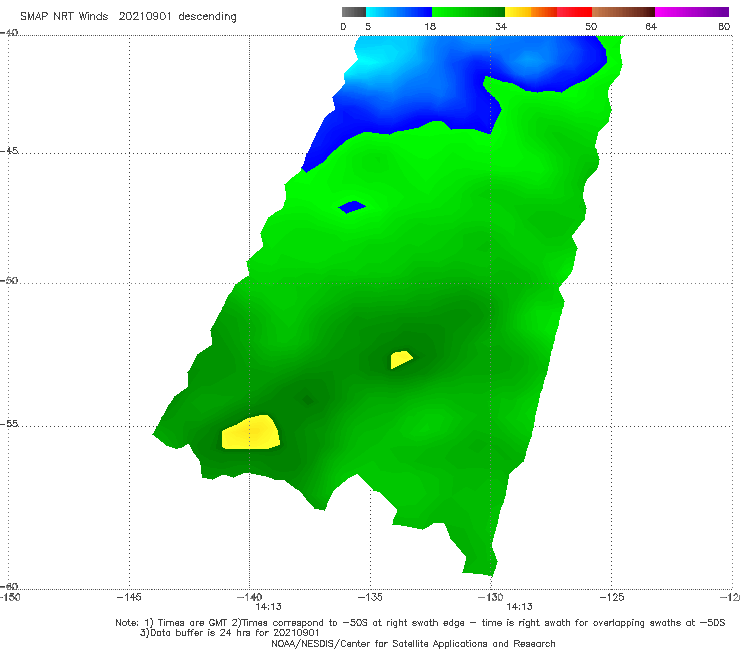This screenshot has width=740, height=650.
Task: Click the 'SMAP NRT Winds' title text
Action: pos(64,16)
